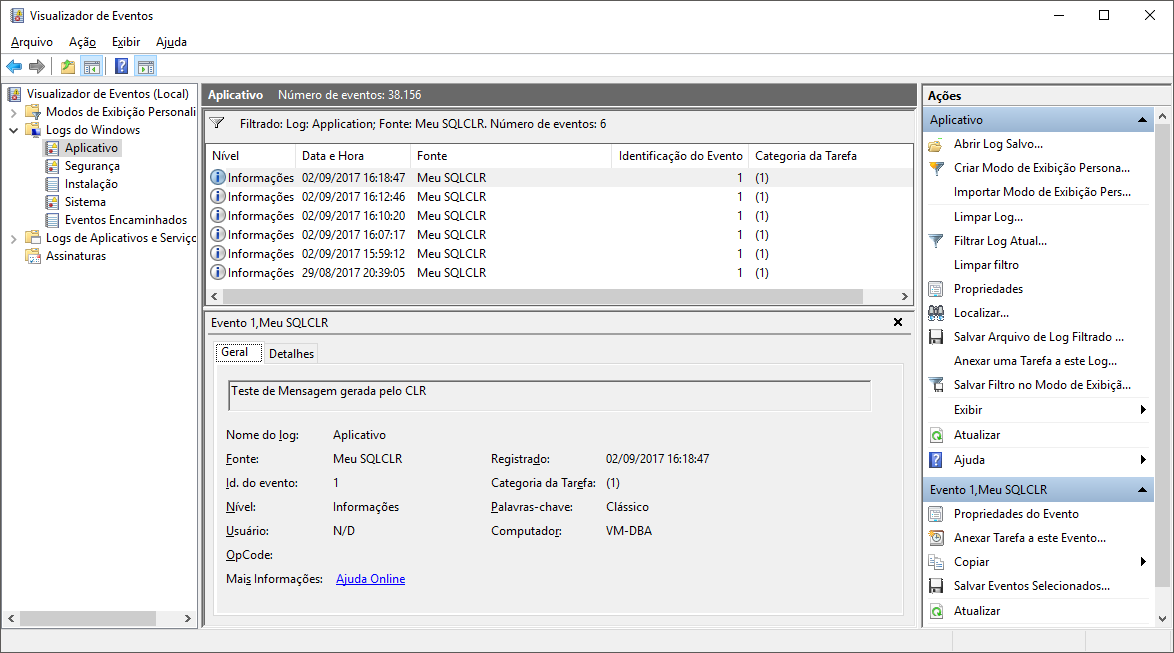Click the Localizar binoculars icon
The image size is (1174, 653).
click(935, 312)
